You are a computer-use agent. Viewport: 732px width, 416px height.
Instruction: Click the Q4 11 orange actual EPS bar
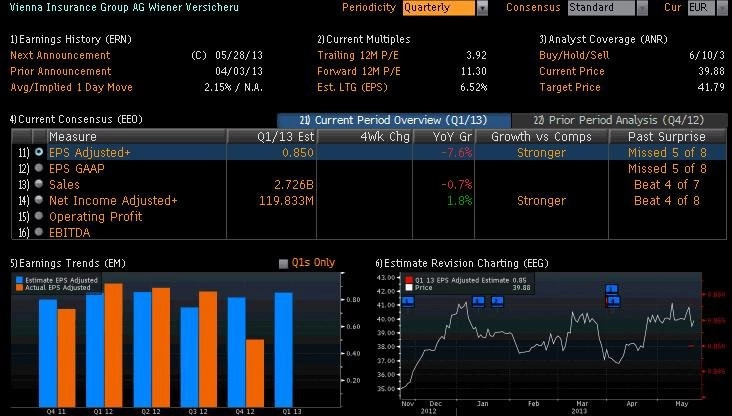[x=66, y=358]
